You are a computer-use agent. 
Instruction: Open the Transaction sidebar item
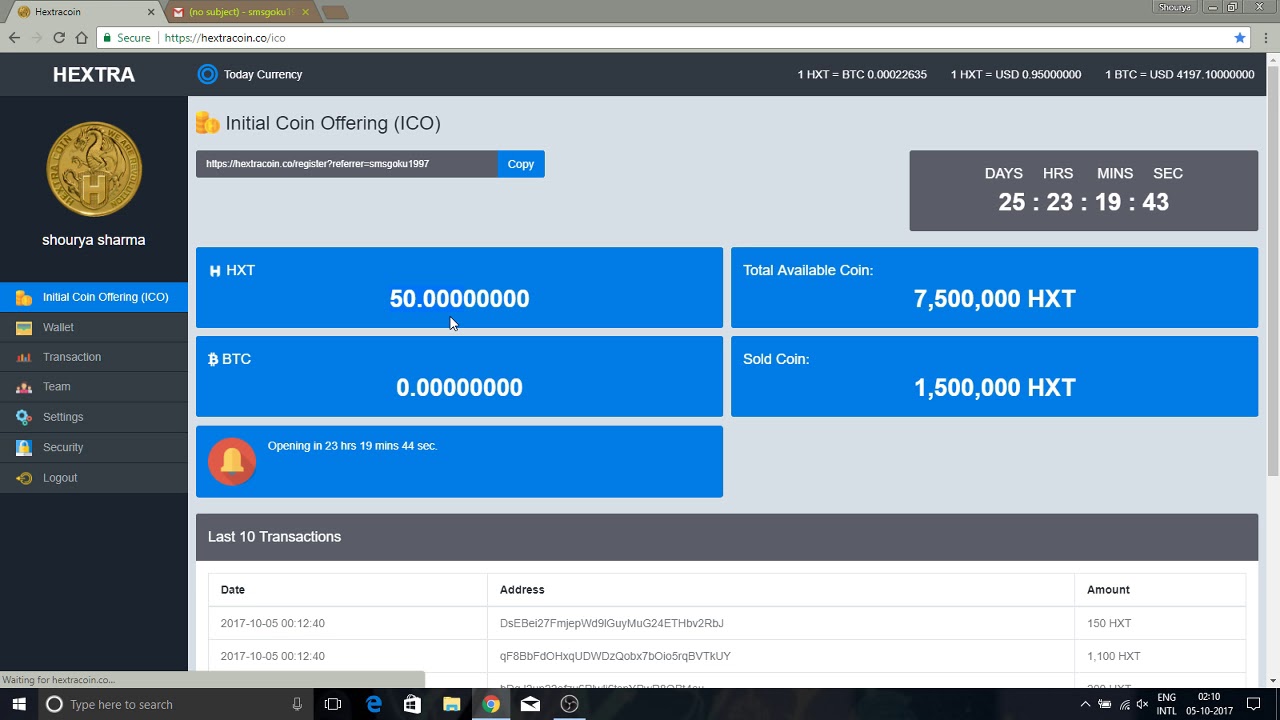coord(94,357)
